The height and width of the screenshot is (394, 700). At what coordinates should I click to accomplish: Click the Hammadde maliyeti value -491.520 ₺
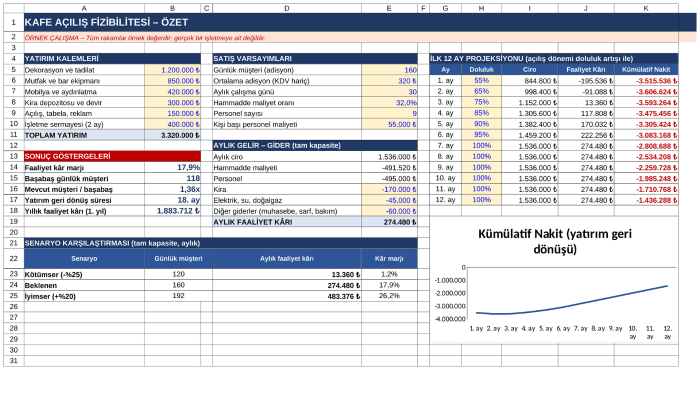click(x=389, y=167)
